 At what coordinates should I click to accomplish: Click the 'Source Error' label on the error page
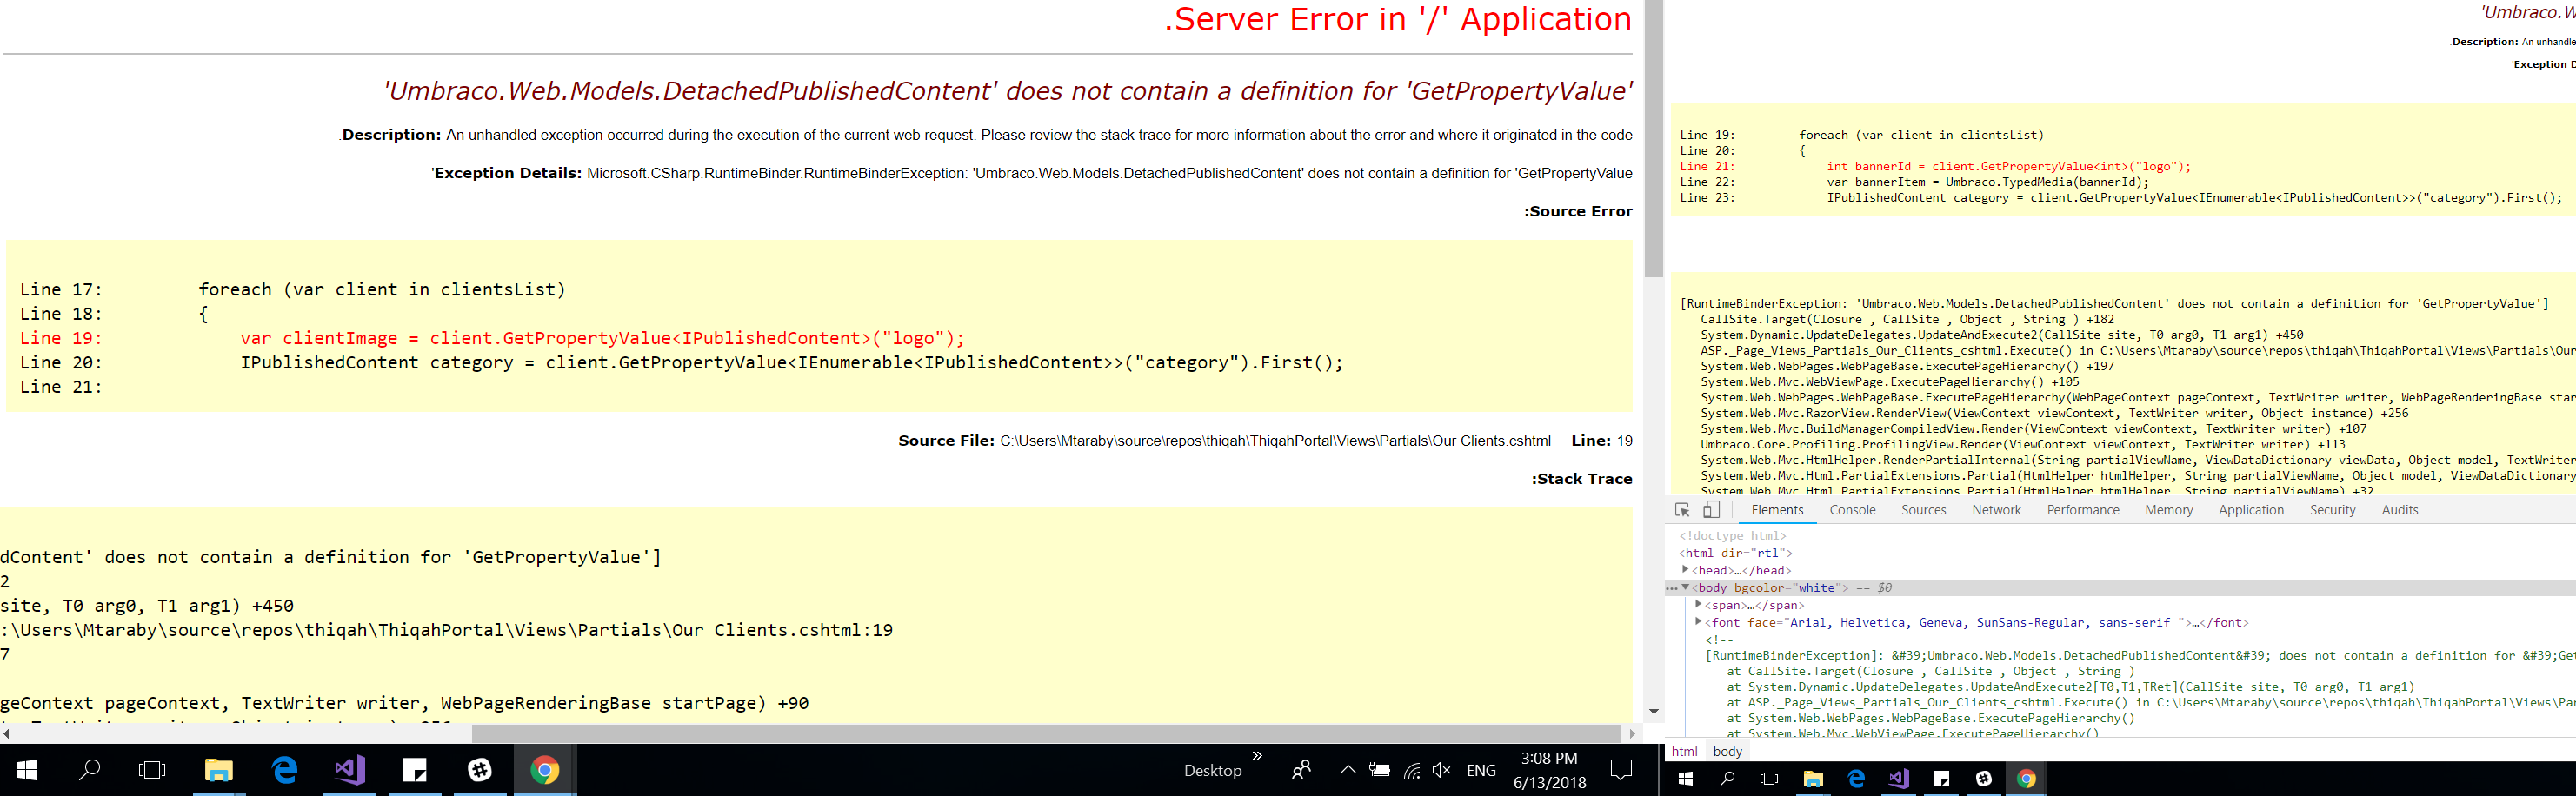(1578, 211)
